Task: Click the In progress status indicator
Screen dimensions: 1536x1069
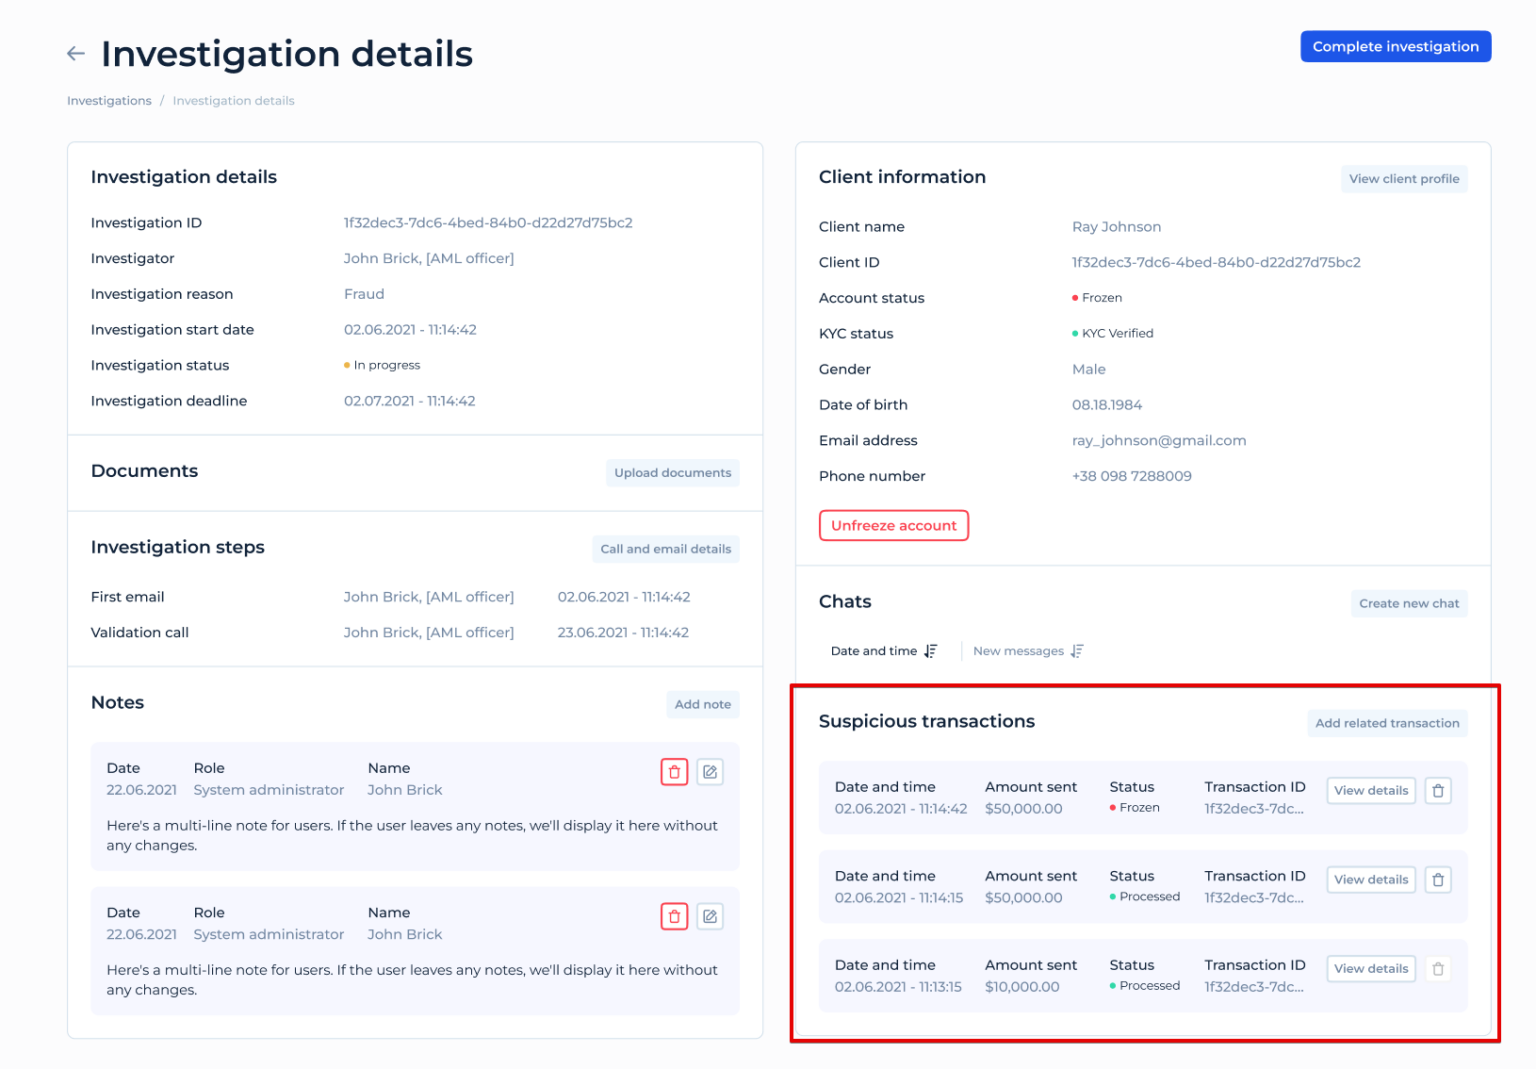Action: point(382,365)
